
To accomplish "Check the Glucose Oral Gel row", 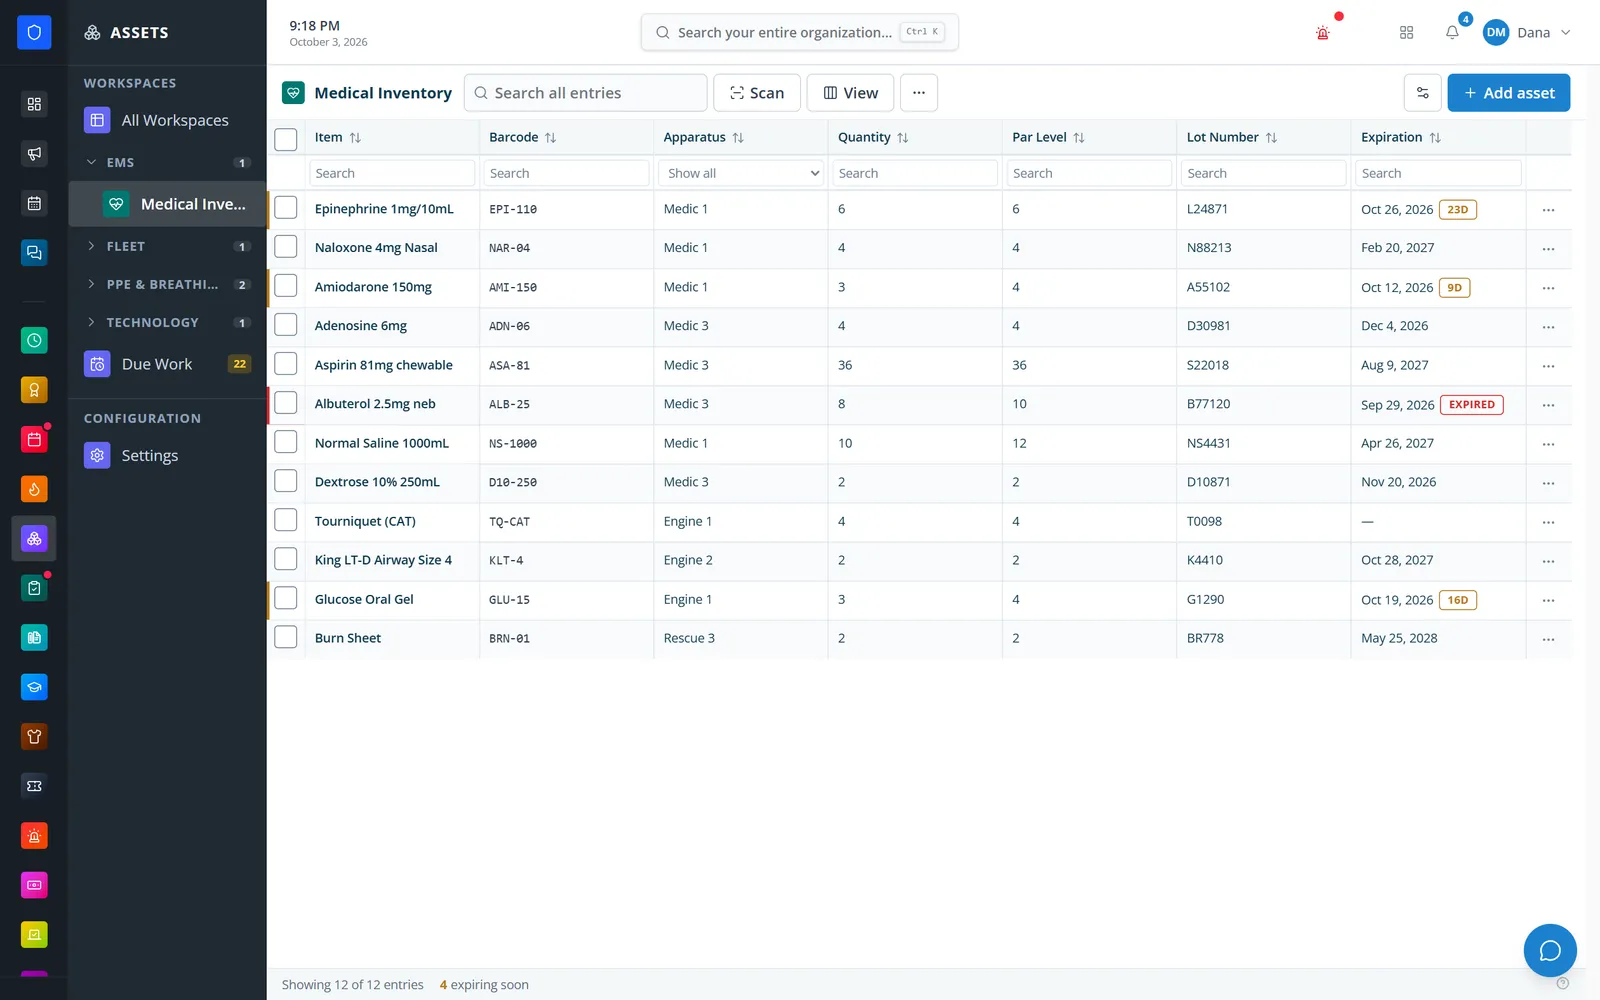I will point(286,598).
